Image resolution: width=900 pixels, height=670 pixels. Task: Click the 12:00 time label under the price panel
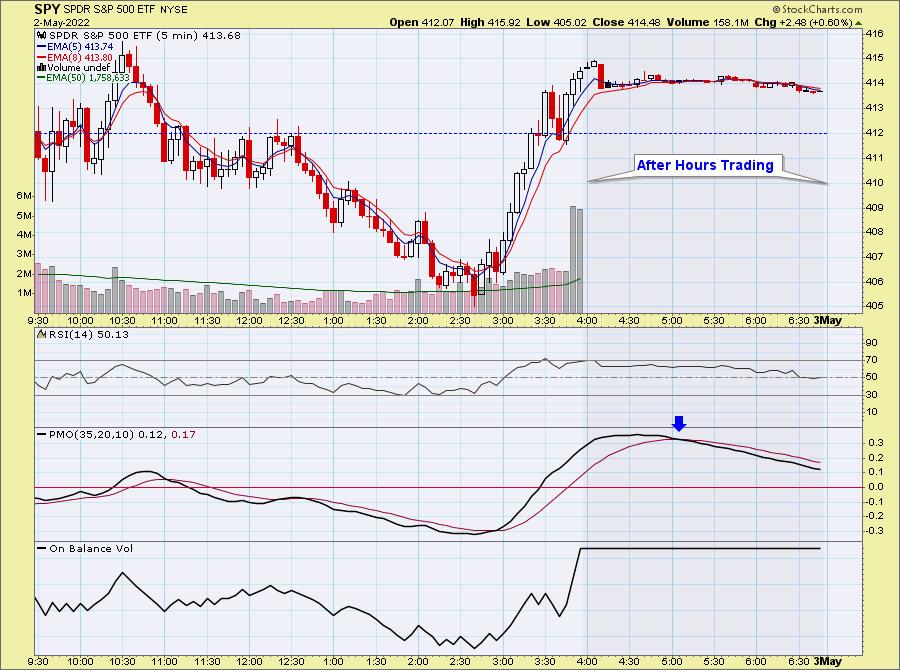(249, 320)
